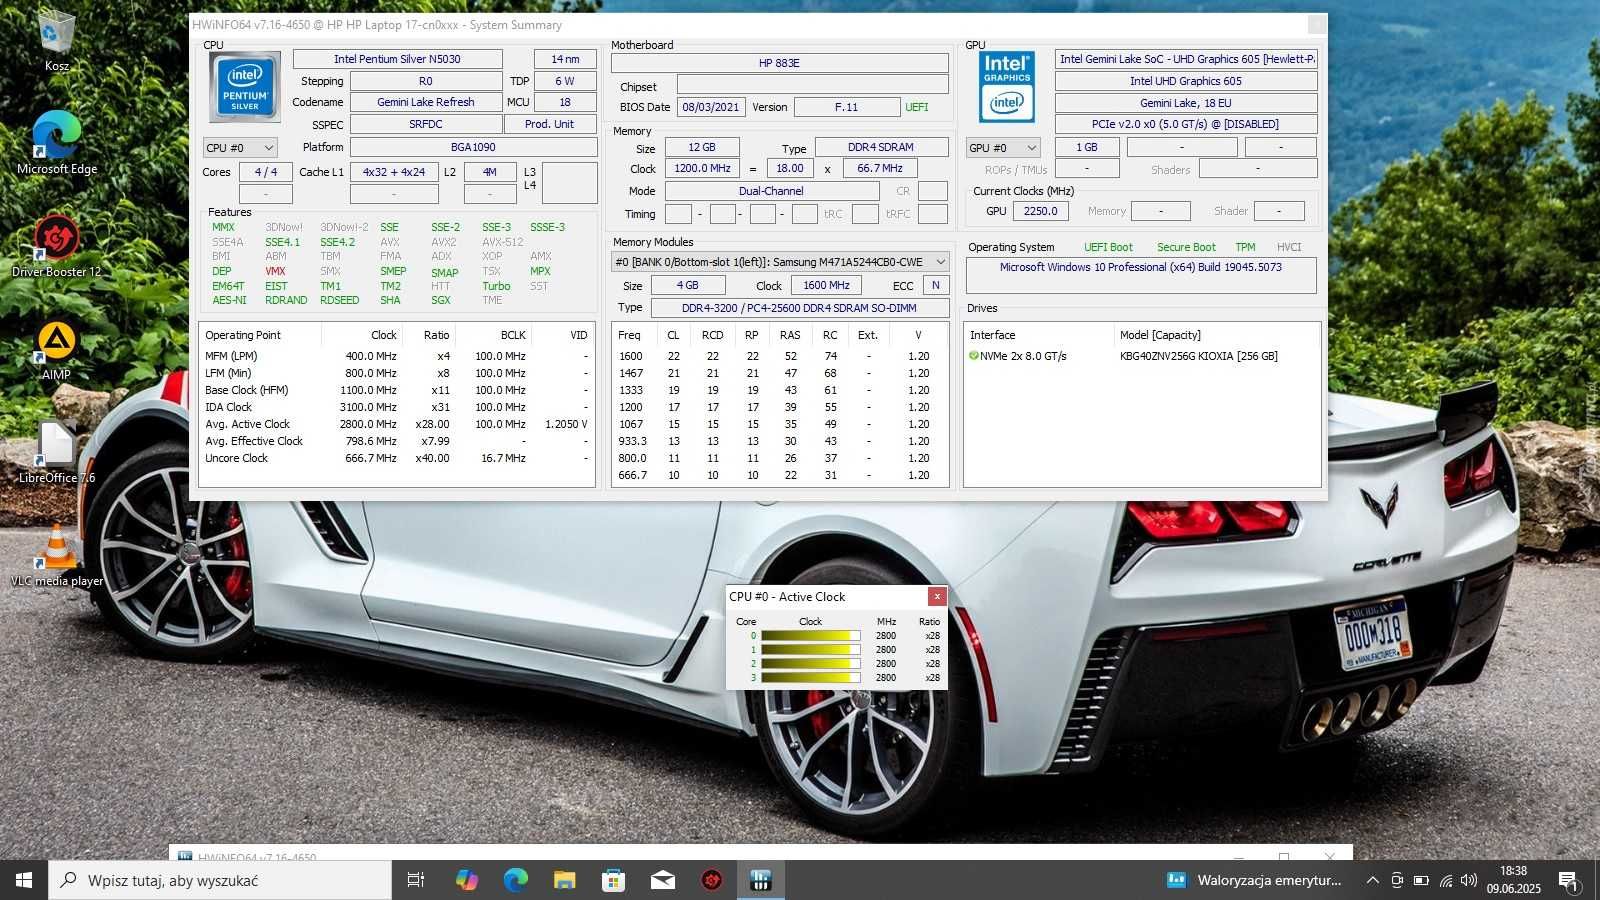Viewport: 1600px width, 900px height.
Task: Click the RDRAND feature flag
Action: (x=286, y=300)
